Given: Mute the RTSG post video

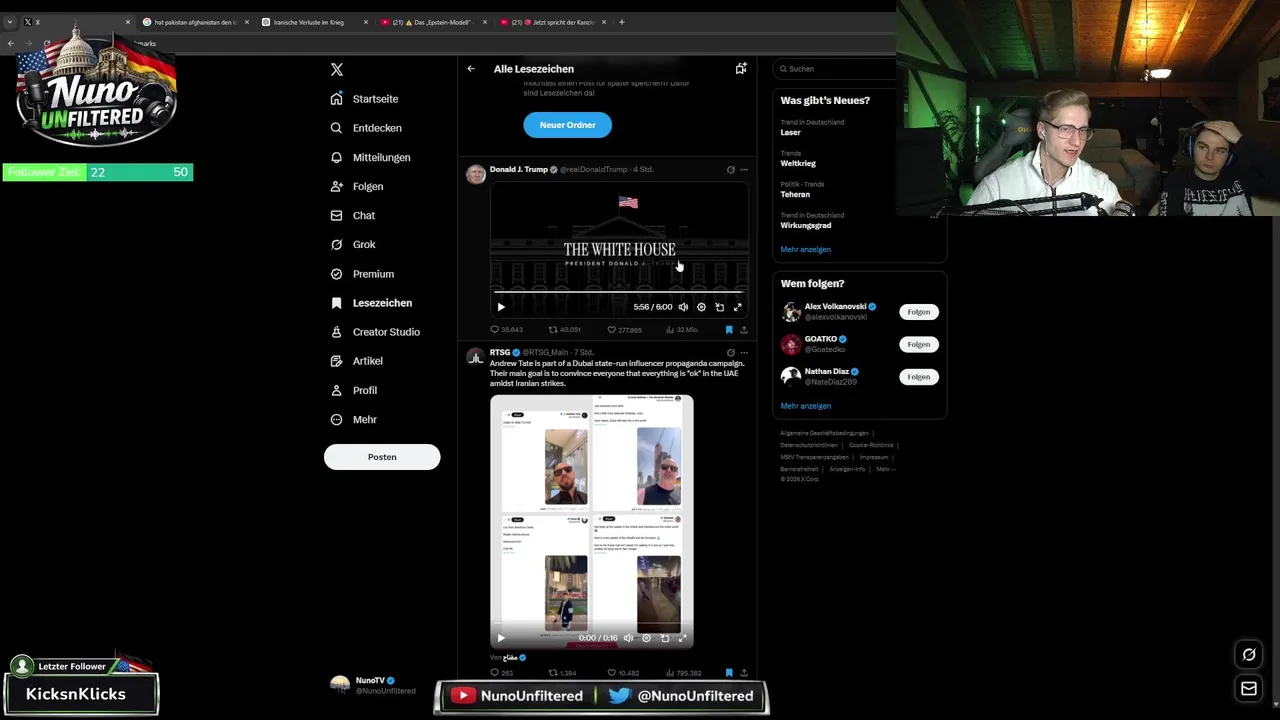Looking at the screenshot, I should [628, 638].
